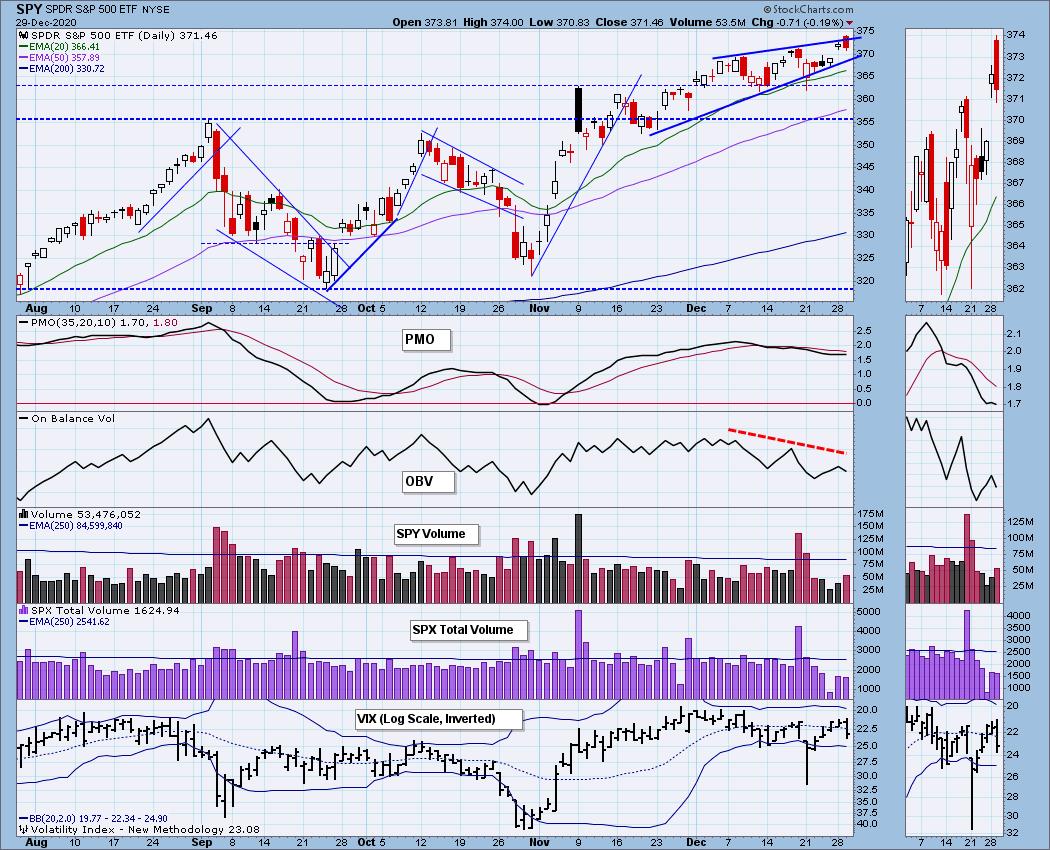Click the Sep label on top date axis

[202, 308]
